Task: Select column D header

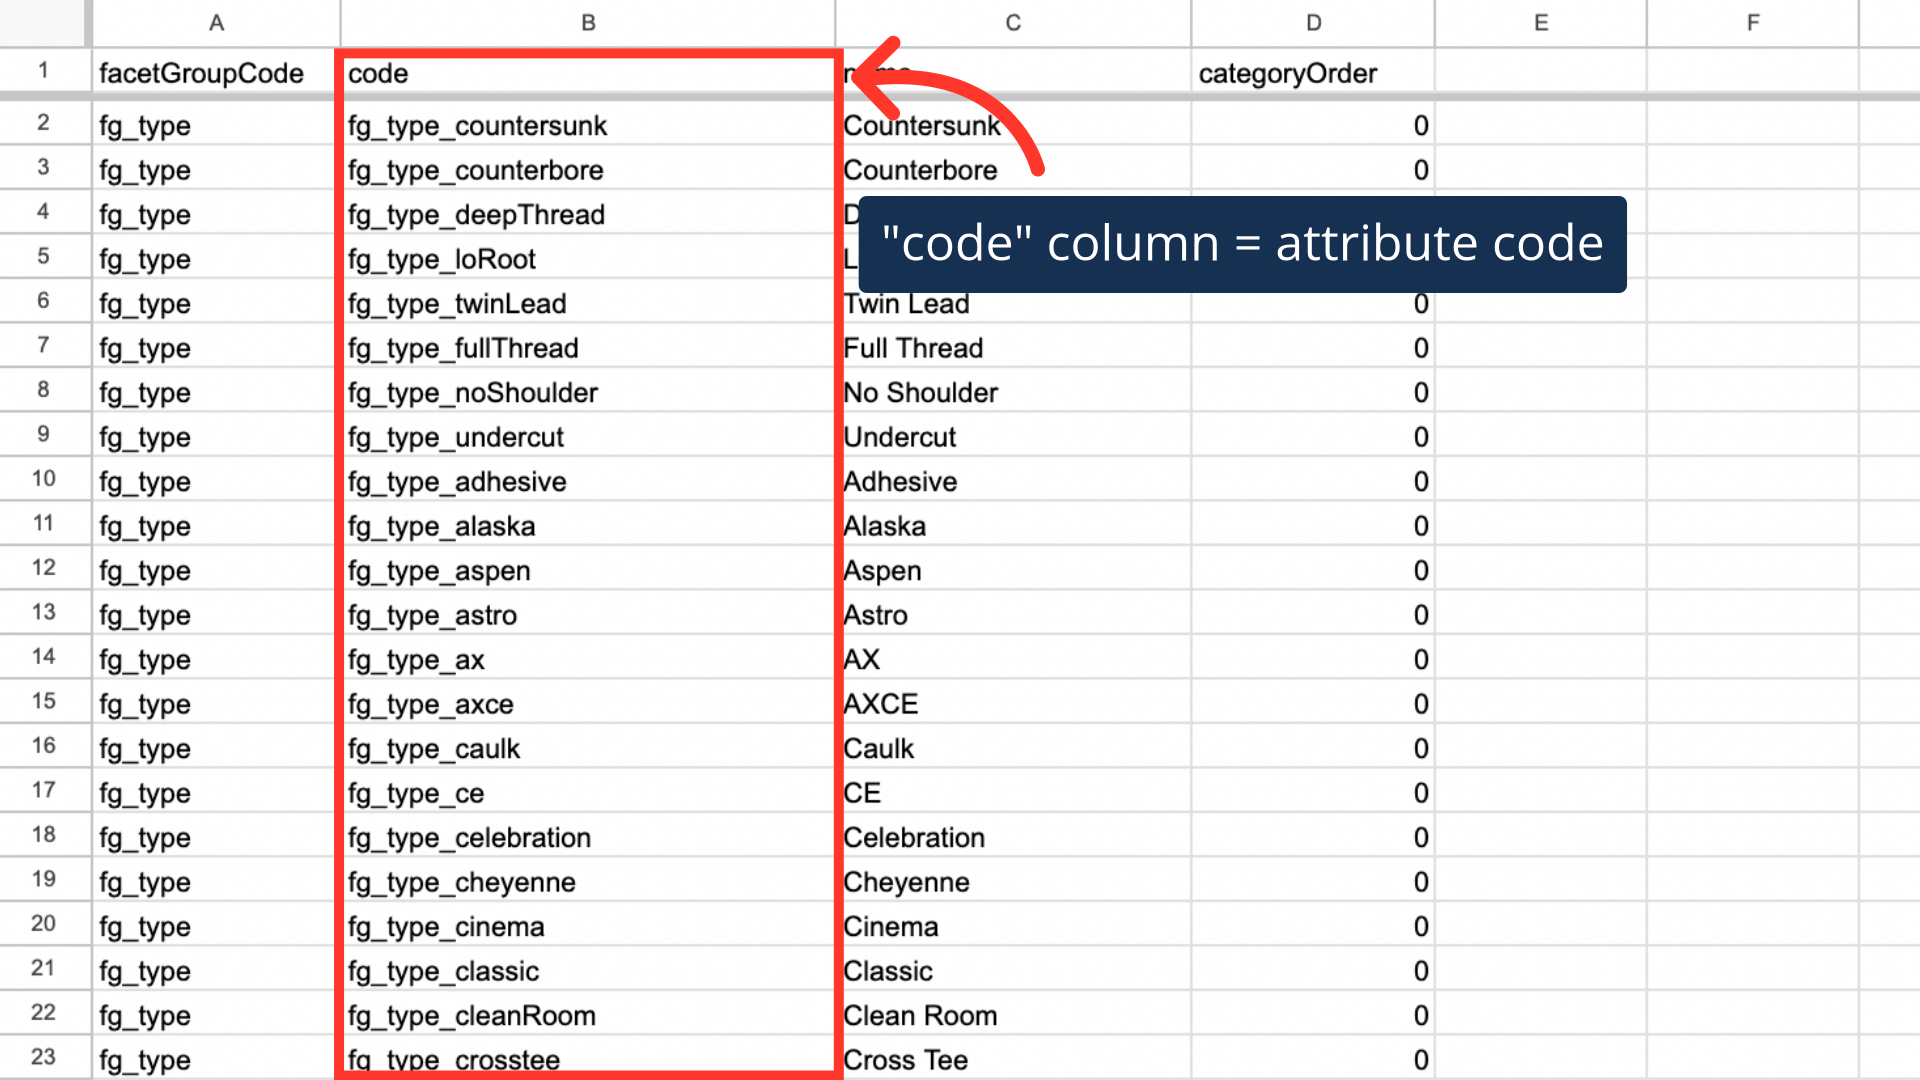Action: [1313, 22]
